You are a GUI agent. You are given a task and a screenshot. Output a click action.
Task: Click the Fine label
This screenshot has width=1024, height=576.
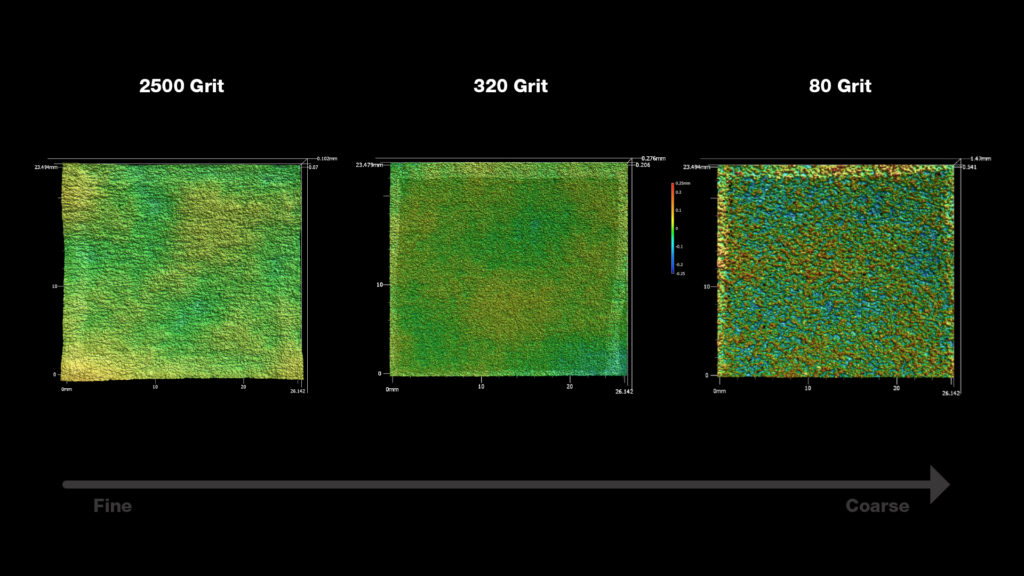(x=111, y=506)
